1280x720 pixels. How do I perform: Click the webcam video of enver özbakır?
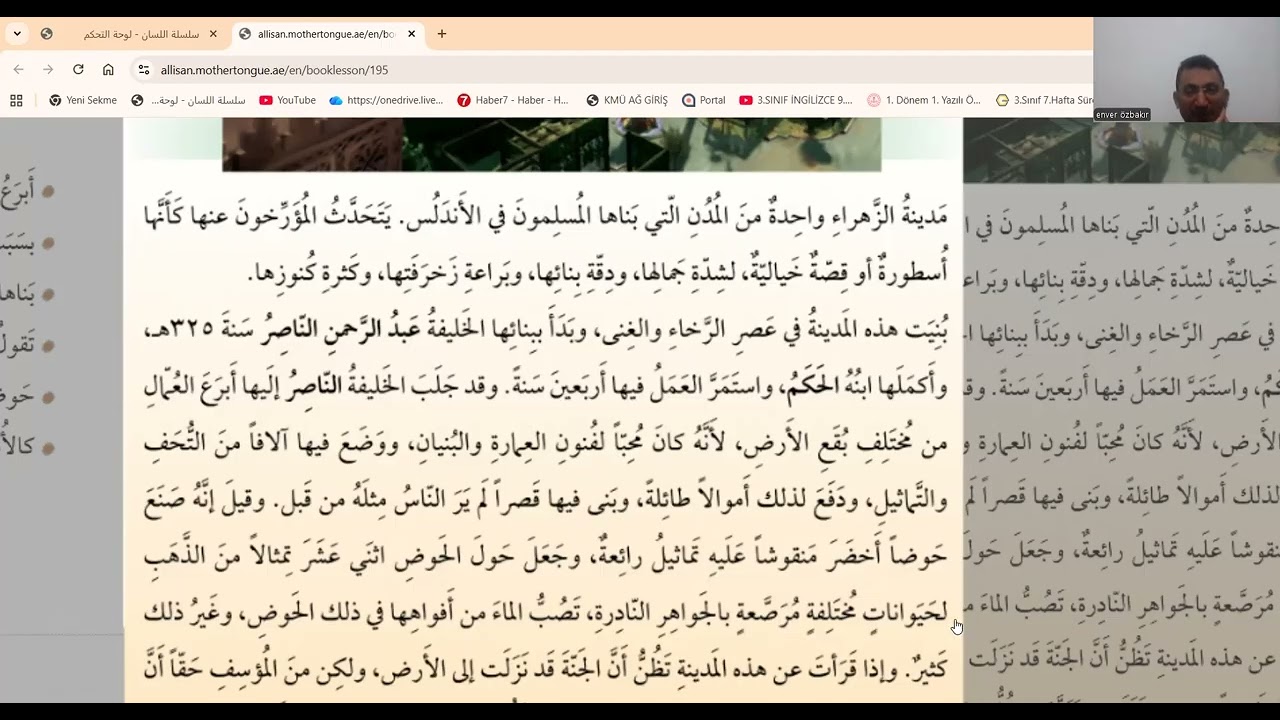[x=1187, y=69]
